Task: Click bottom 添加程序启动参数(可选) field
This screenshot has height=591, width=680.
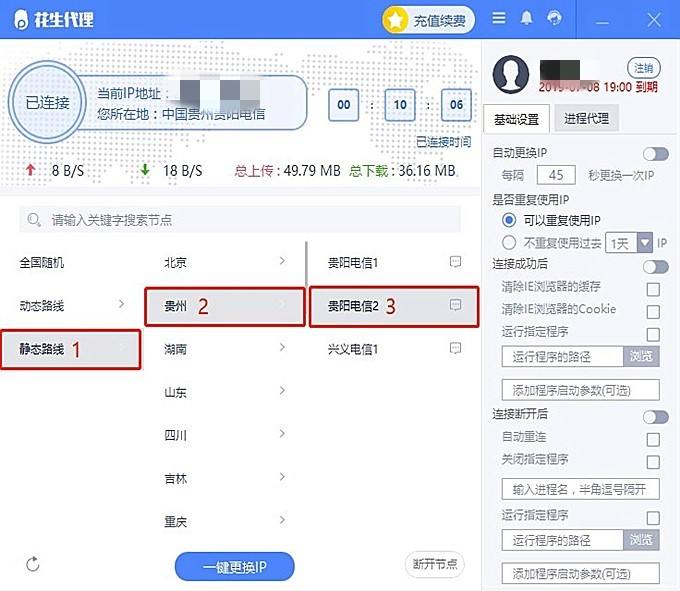Action: tap(580, 573)
